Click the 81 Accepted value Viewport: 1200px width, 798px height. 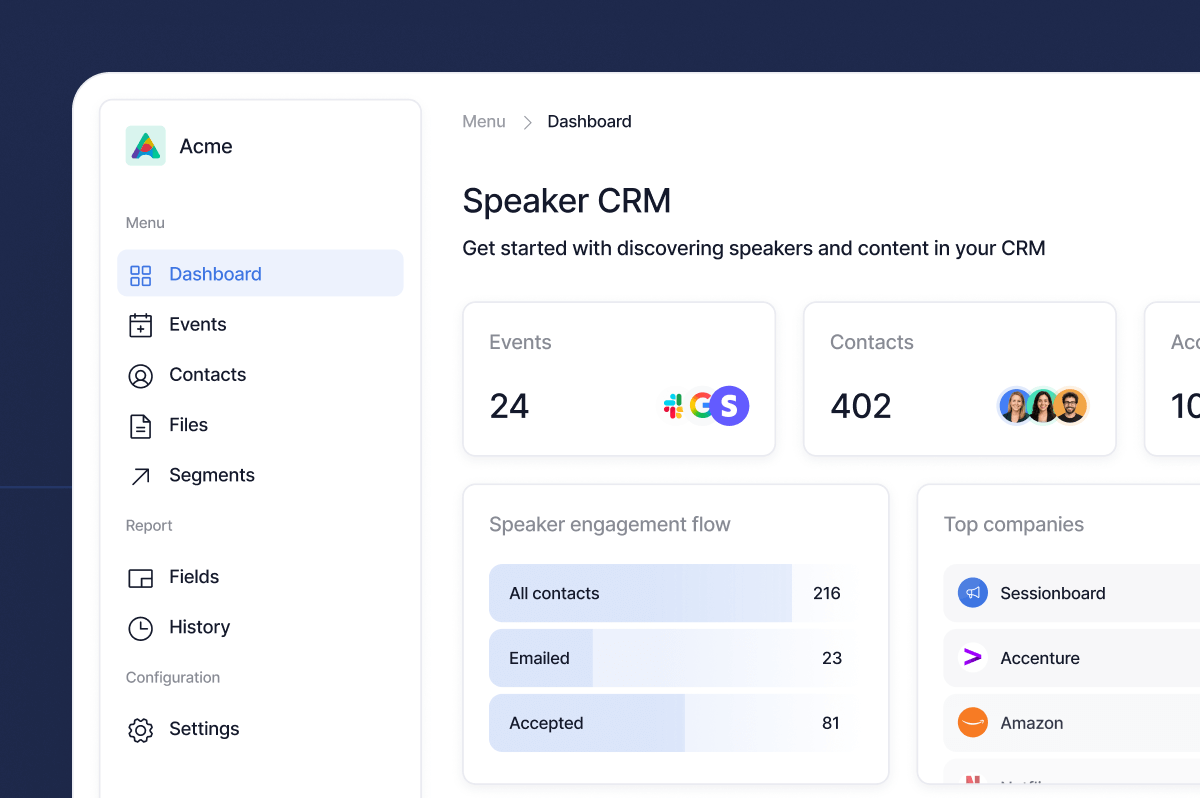tap(831, 723)
